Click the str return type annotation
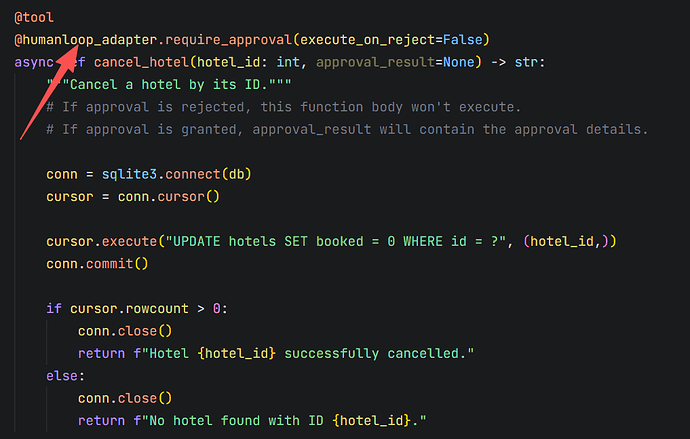Image resolution: width=690 pixels, height=439 pixels. point(526,62)
